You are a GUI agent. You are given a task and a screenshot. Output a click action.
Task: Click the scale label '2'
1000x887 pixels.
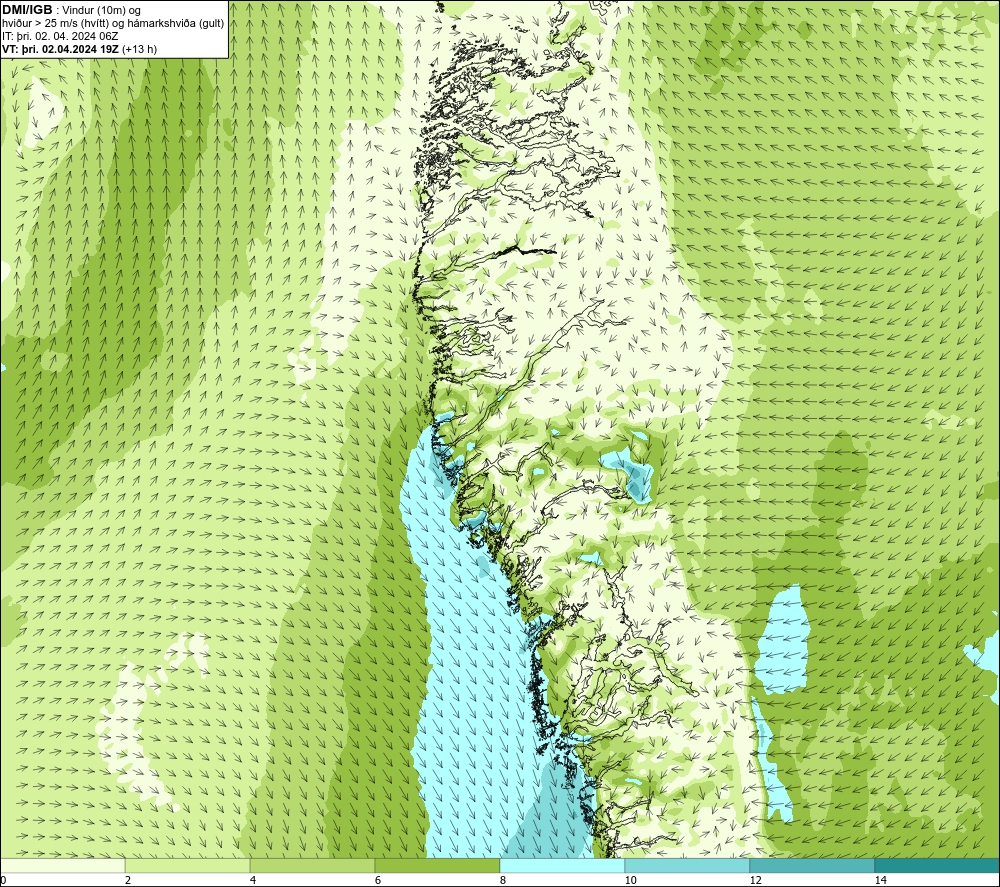pos(128,880)
